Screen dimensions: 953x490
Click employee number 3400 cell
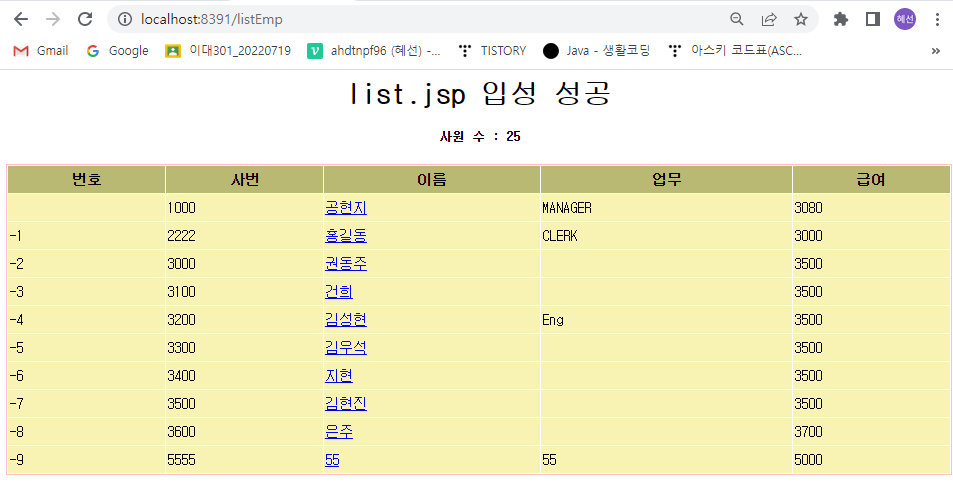244,376
